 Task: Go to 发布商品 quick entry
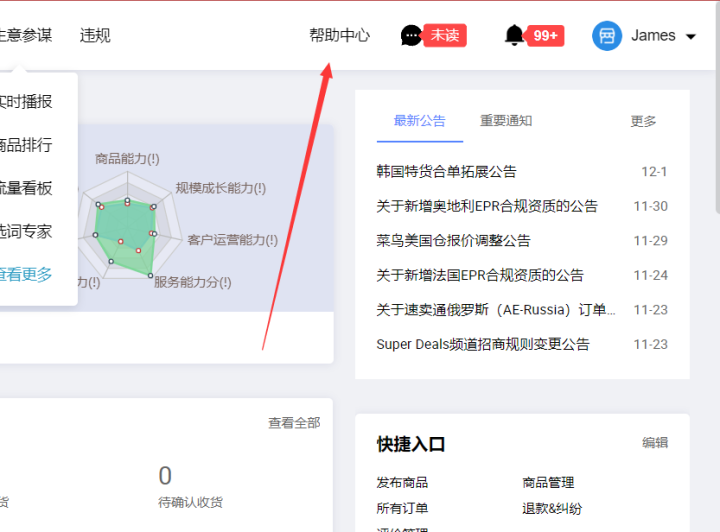point(402,483)
